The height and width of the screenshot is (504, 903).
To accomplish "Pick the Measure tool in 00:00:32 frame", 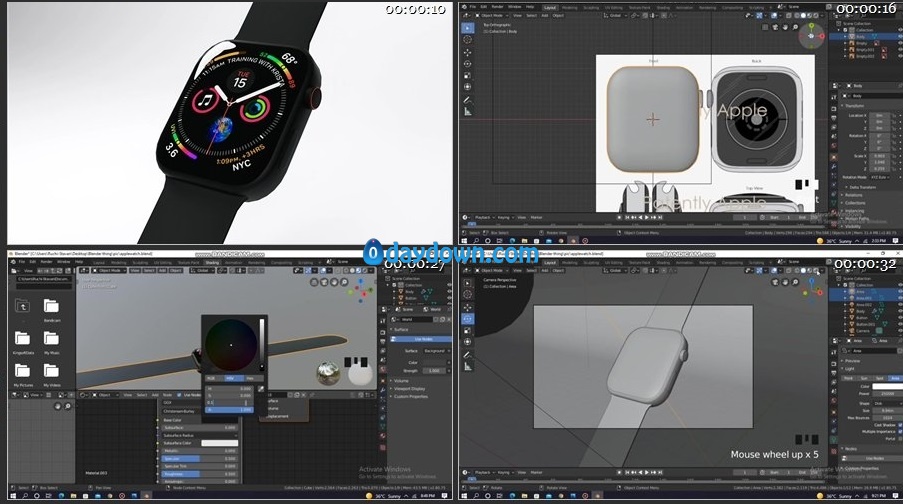I will click(x=468, y=366).
